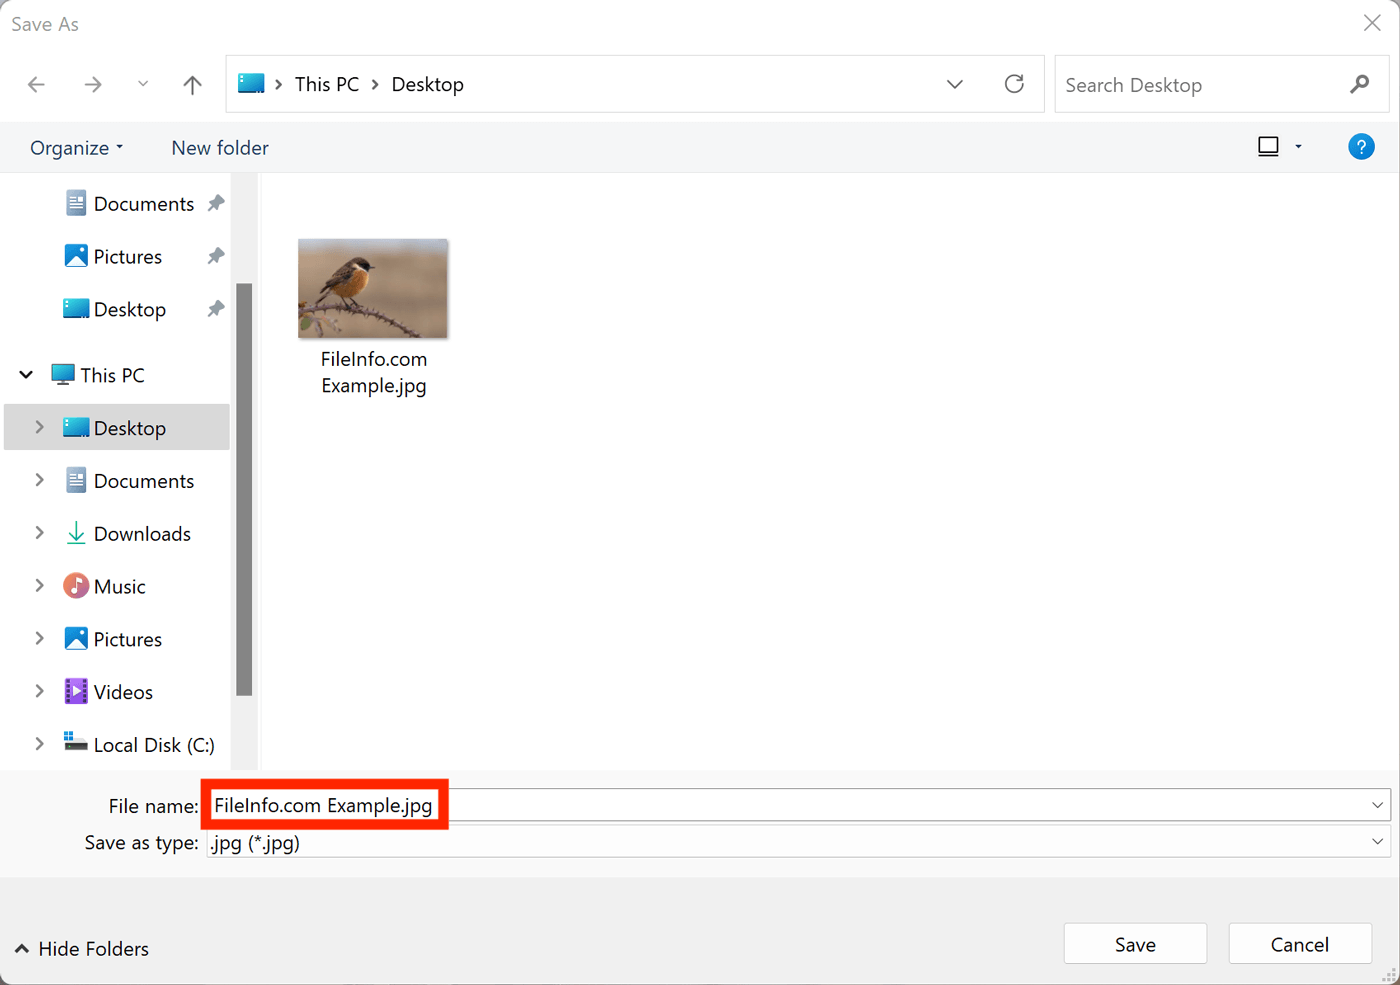Click New folder in the toolbar
This screenshot has width=1400, height=985.
(x=219, y=147)
